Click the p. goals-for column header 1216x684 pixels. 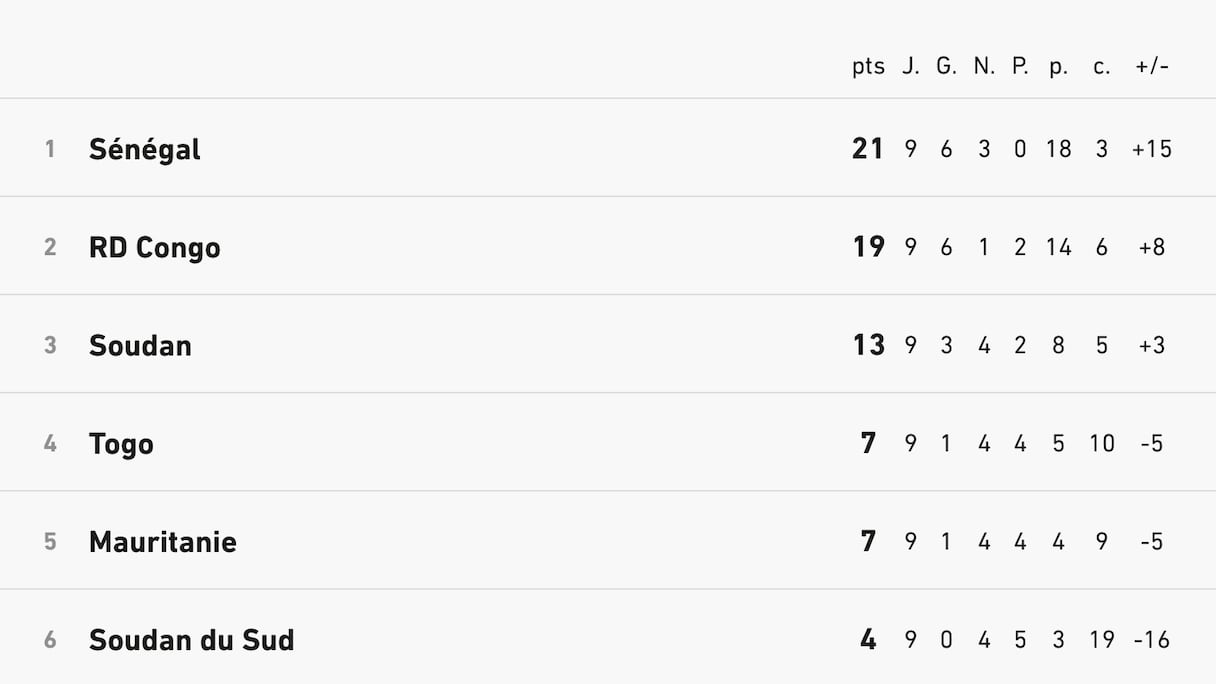pos(1058,67)
